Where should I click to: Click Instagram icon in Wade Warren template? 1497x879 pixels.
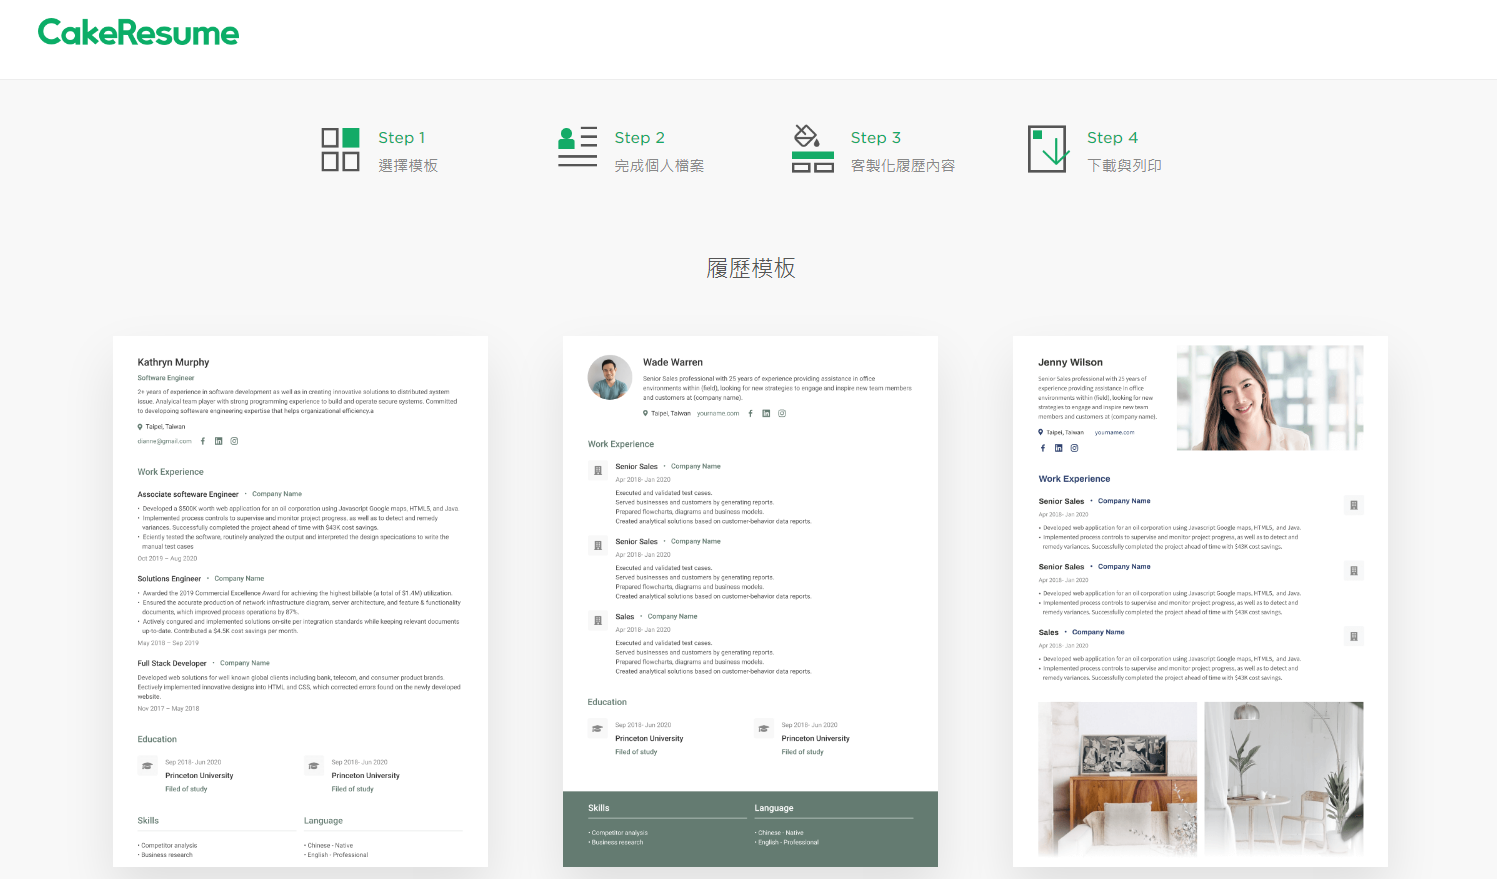(x=782, y=413)
